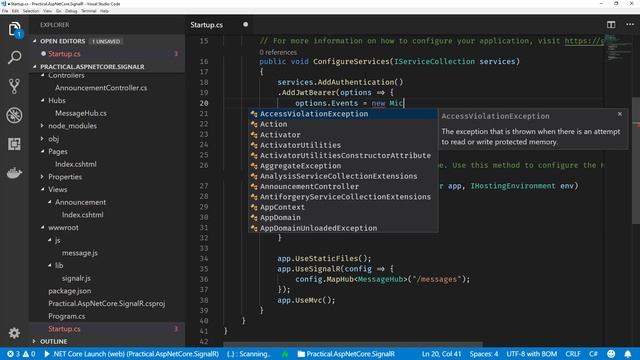Change encoding via UTF-8 with BOM

[531, 354]
